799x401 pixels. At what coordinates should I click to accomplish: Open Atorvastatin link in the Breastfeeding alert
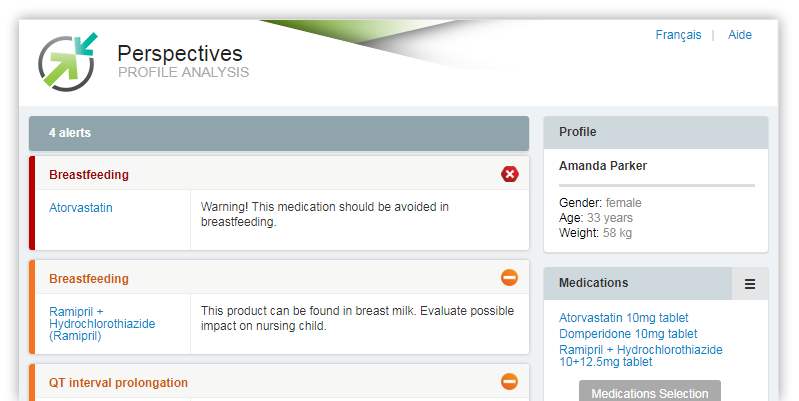click(81, 208)
